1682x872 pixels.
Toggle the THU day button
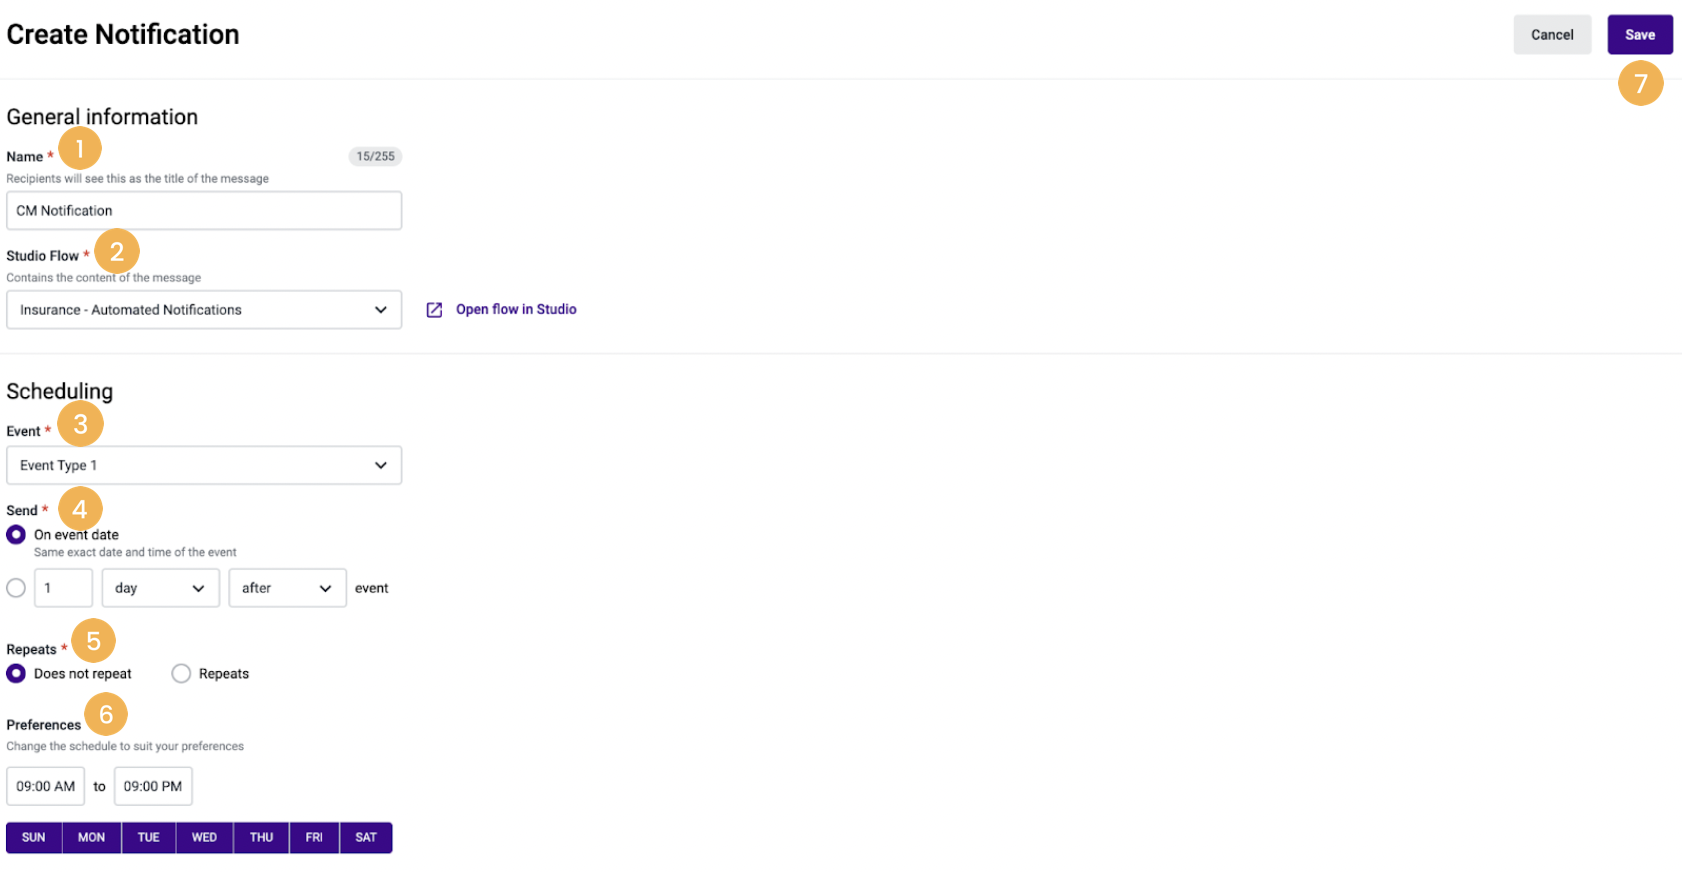coord(262,838)
